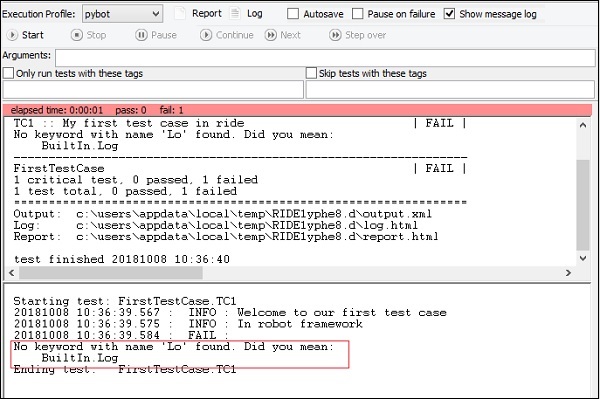Viewport: 600px width, 399px height.
Task: Click the 'fail: 1' status text
Action: click(171, 110)
